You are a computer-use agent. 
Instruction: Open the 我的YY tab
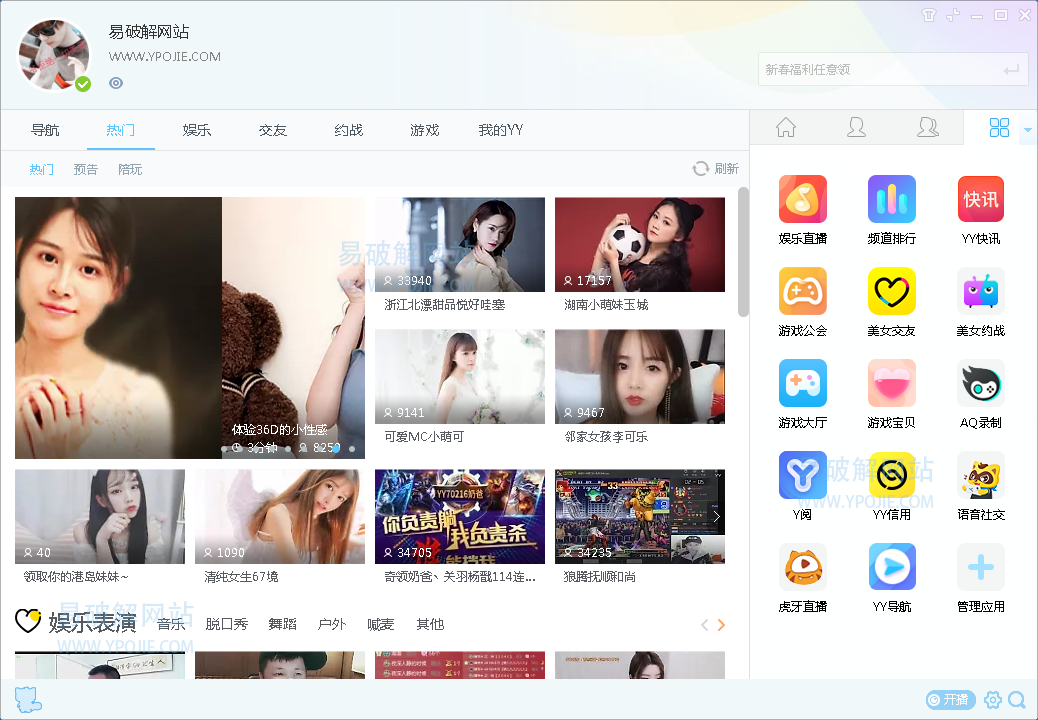tap(500, 130)
